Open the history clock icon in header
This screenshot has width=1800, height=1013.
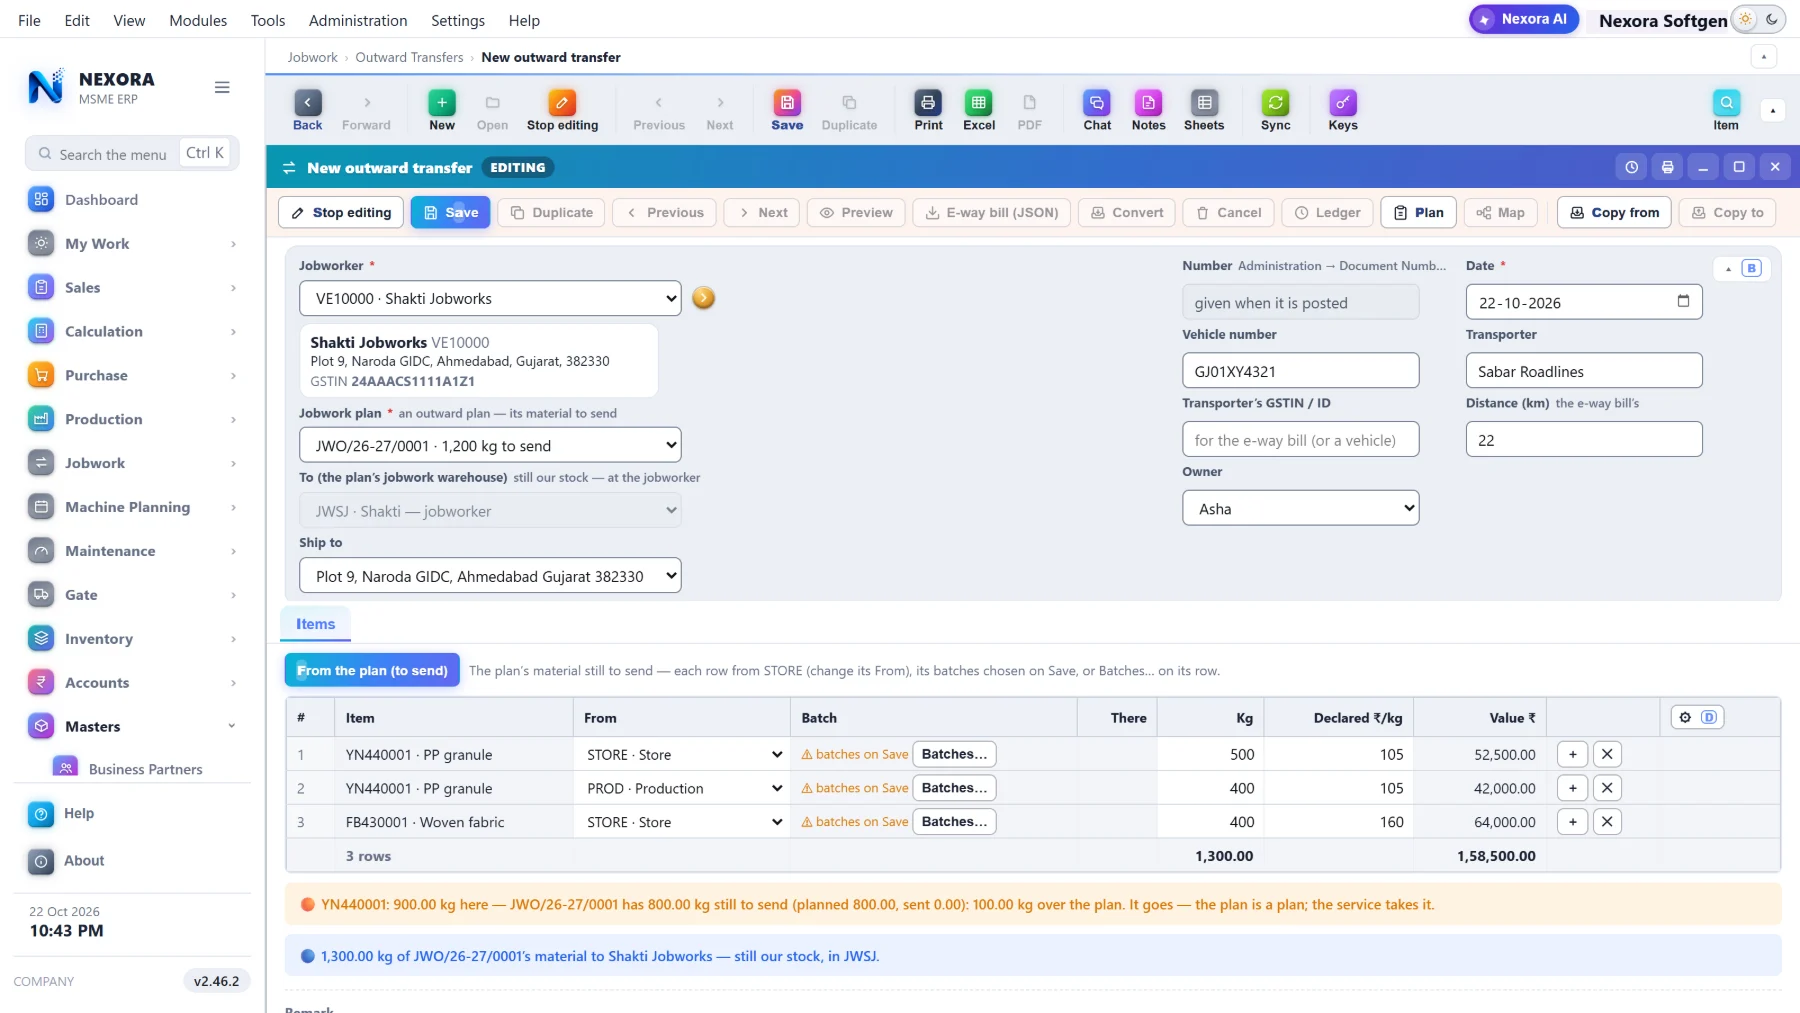click(x=1631, y=167)
